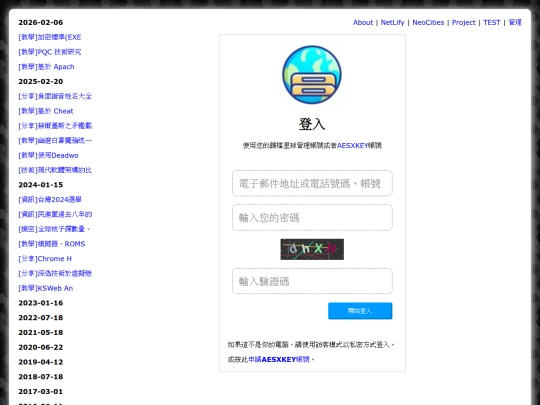Focus the captcha code input field

pos(312,281)
